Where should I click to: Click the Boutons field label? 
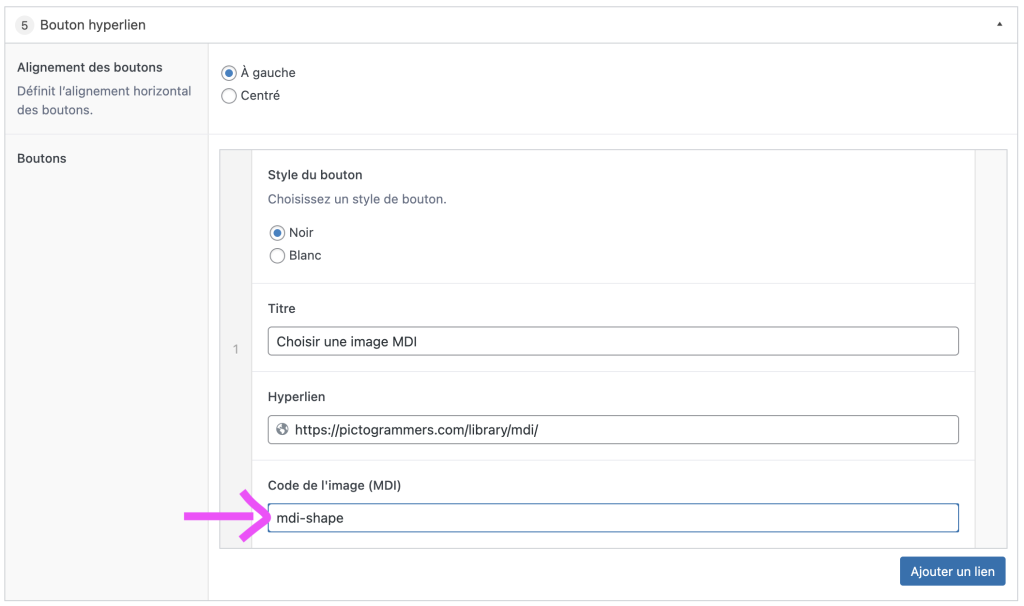coord(42,158)
